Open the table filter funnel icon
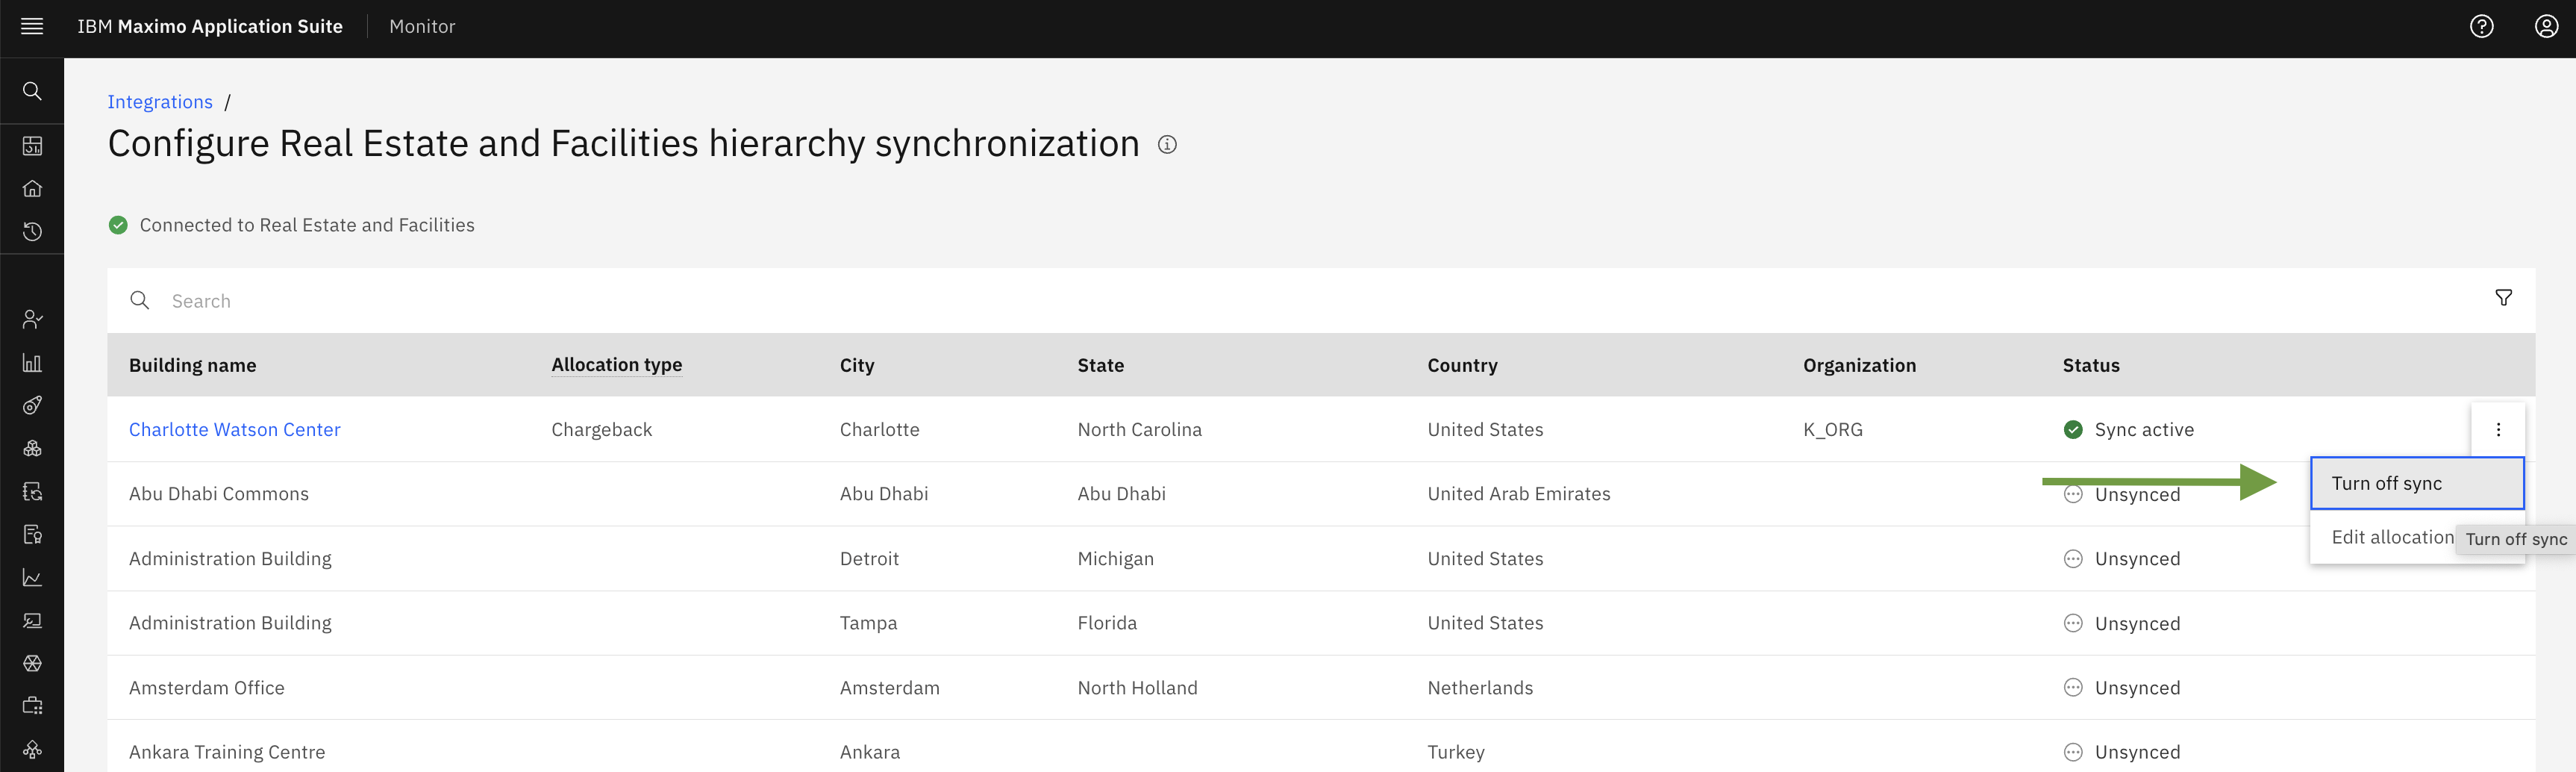The image size is (2576, 772). (2503, 298)
